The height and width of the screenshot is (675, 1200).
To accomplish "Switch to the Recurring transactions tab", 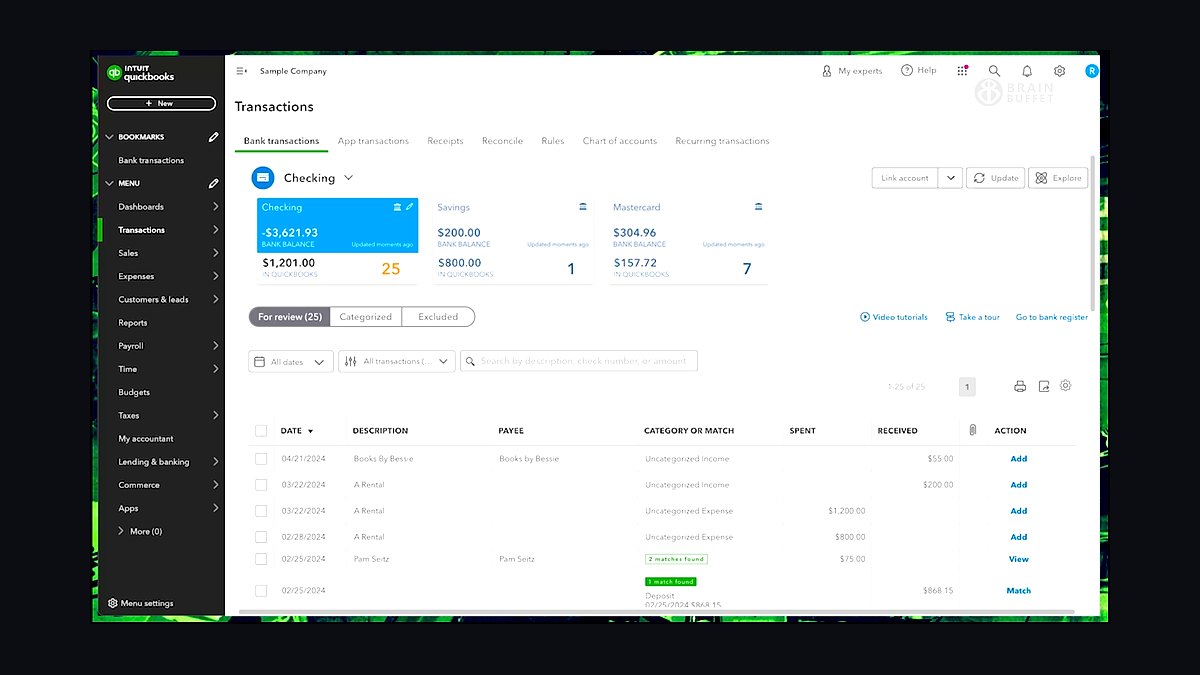I will click(x=722, y=141).
